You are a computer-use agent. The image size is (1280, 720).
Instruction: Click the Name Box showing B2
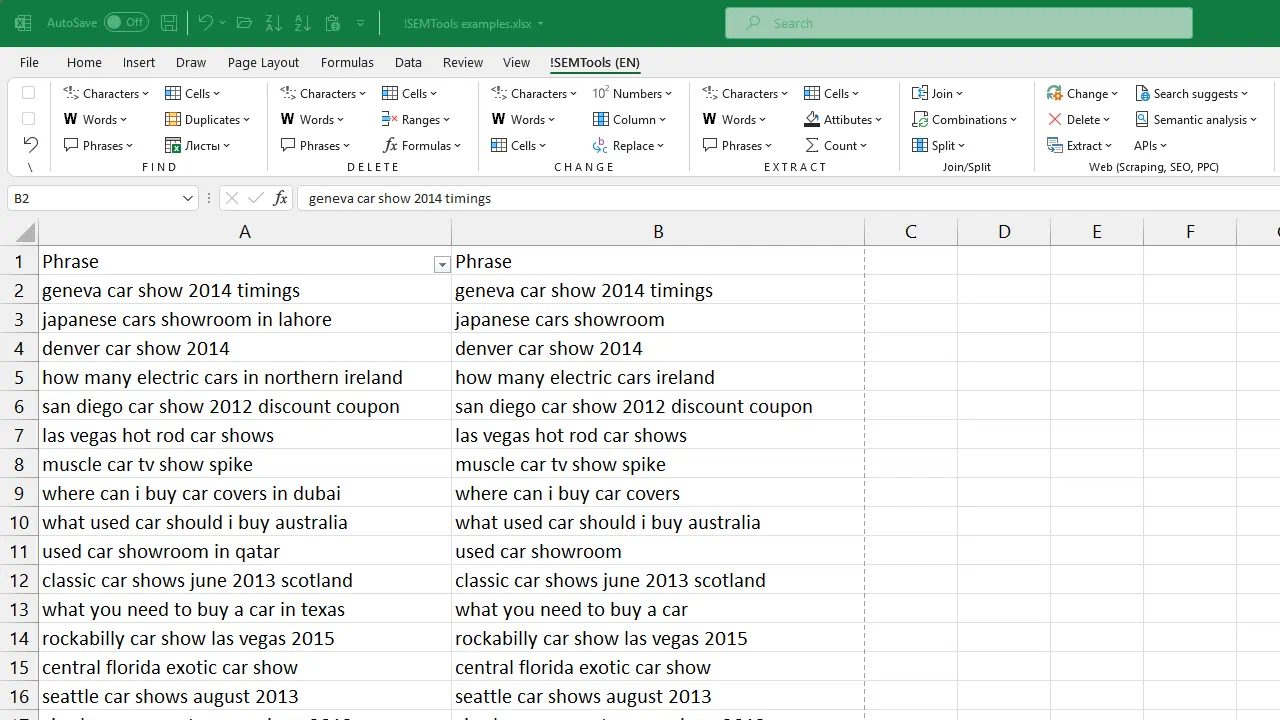(x=102, y=198)
